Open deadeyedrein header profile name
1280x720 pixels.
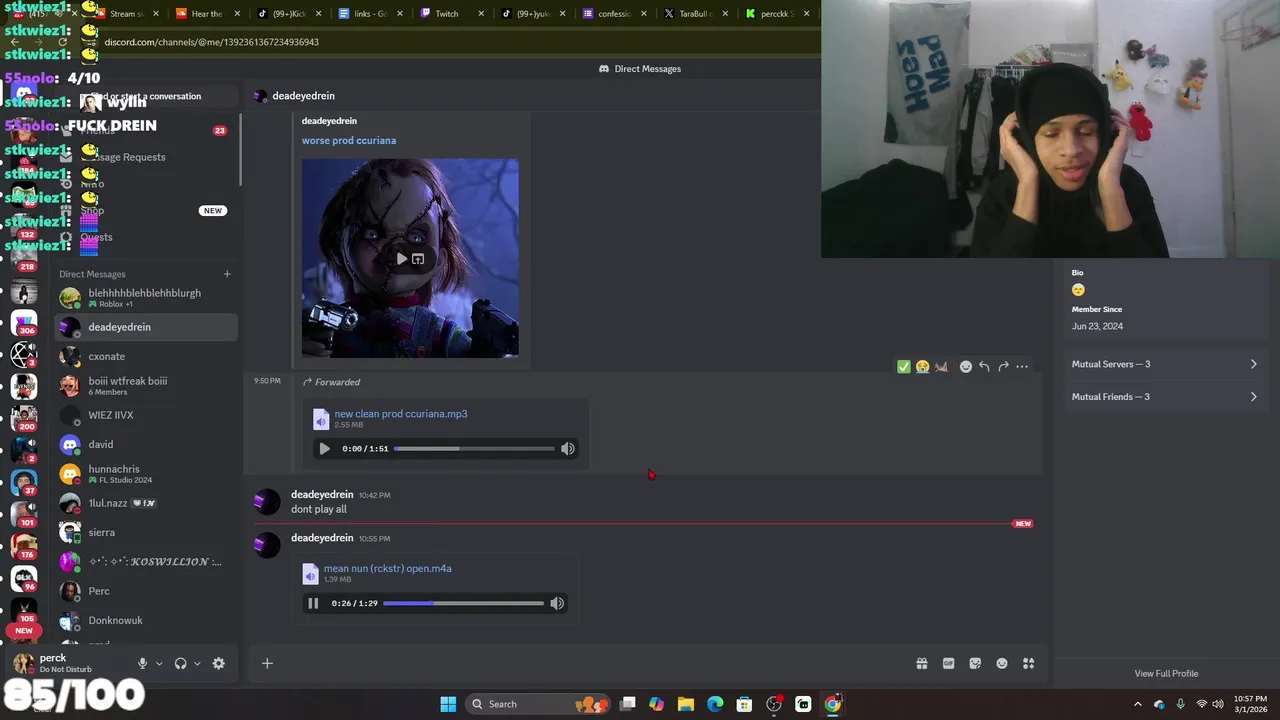click(303, 96)
